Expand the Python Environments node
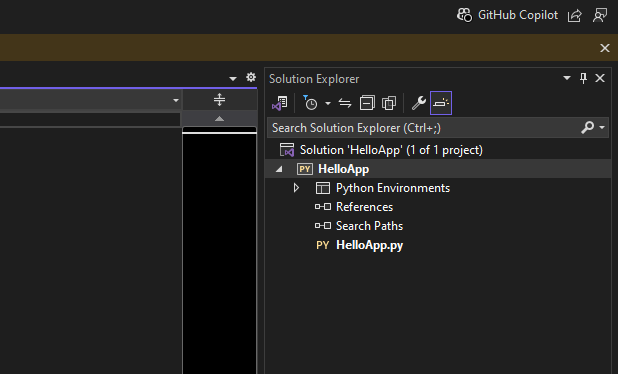This screenshot has width=618, height=374. [296, 188]
